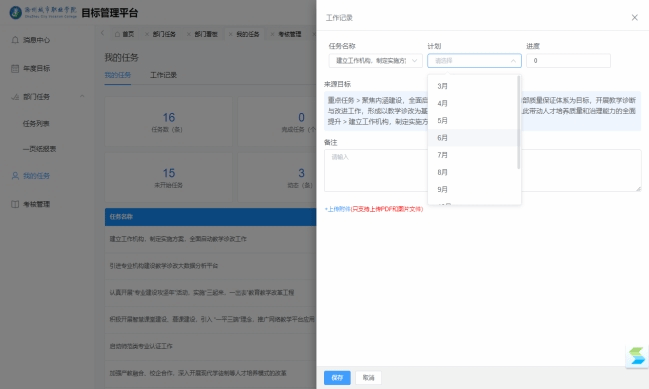Image resolution: width=649 pixels, height=389 pixels.
Task: Switch to the 工作记录 tab
Action: point(163,75)
